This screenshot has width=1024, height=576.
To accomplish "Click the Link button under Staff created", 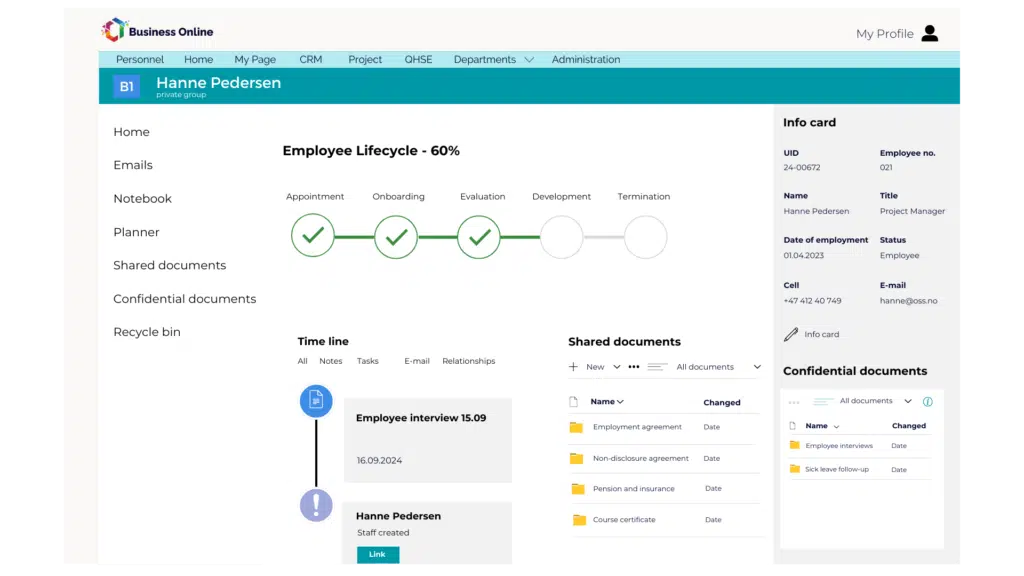I will coord(377,554).
